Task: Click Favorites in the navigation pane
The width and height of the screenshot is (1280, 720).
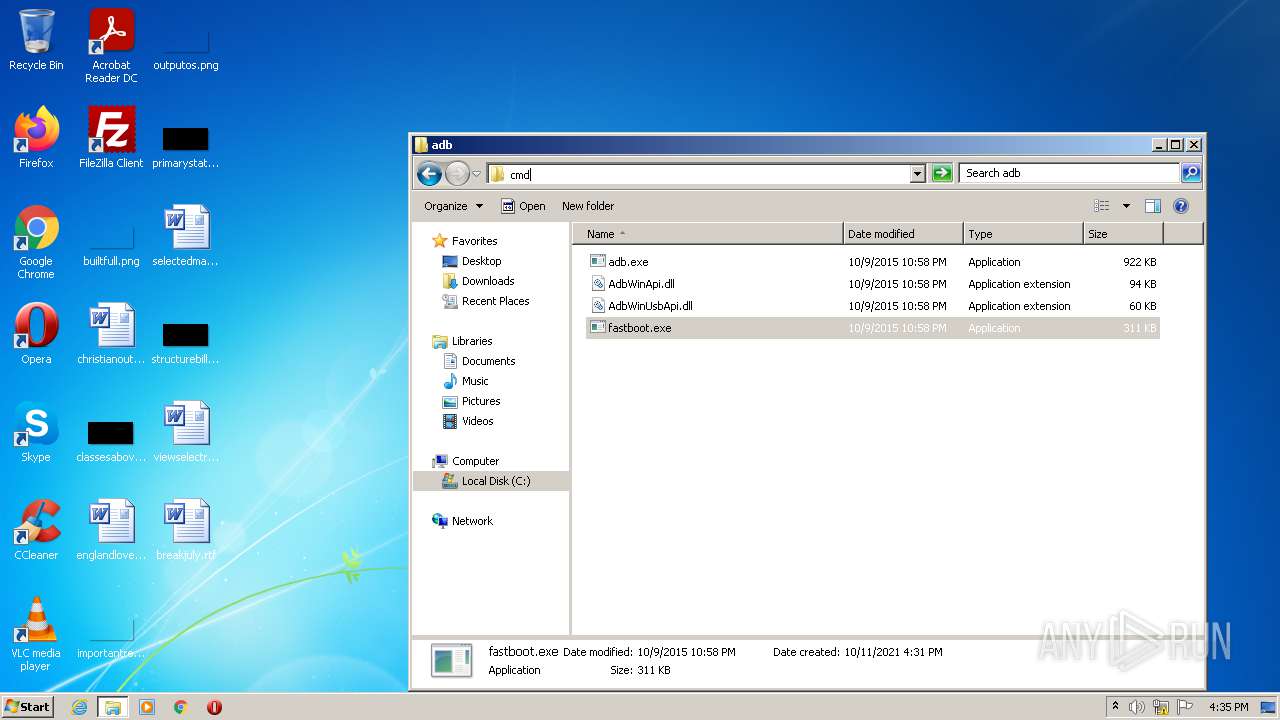Action: (x=474, y=241)
